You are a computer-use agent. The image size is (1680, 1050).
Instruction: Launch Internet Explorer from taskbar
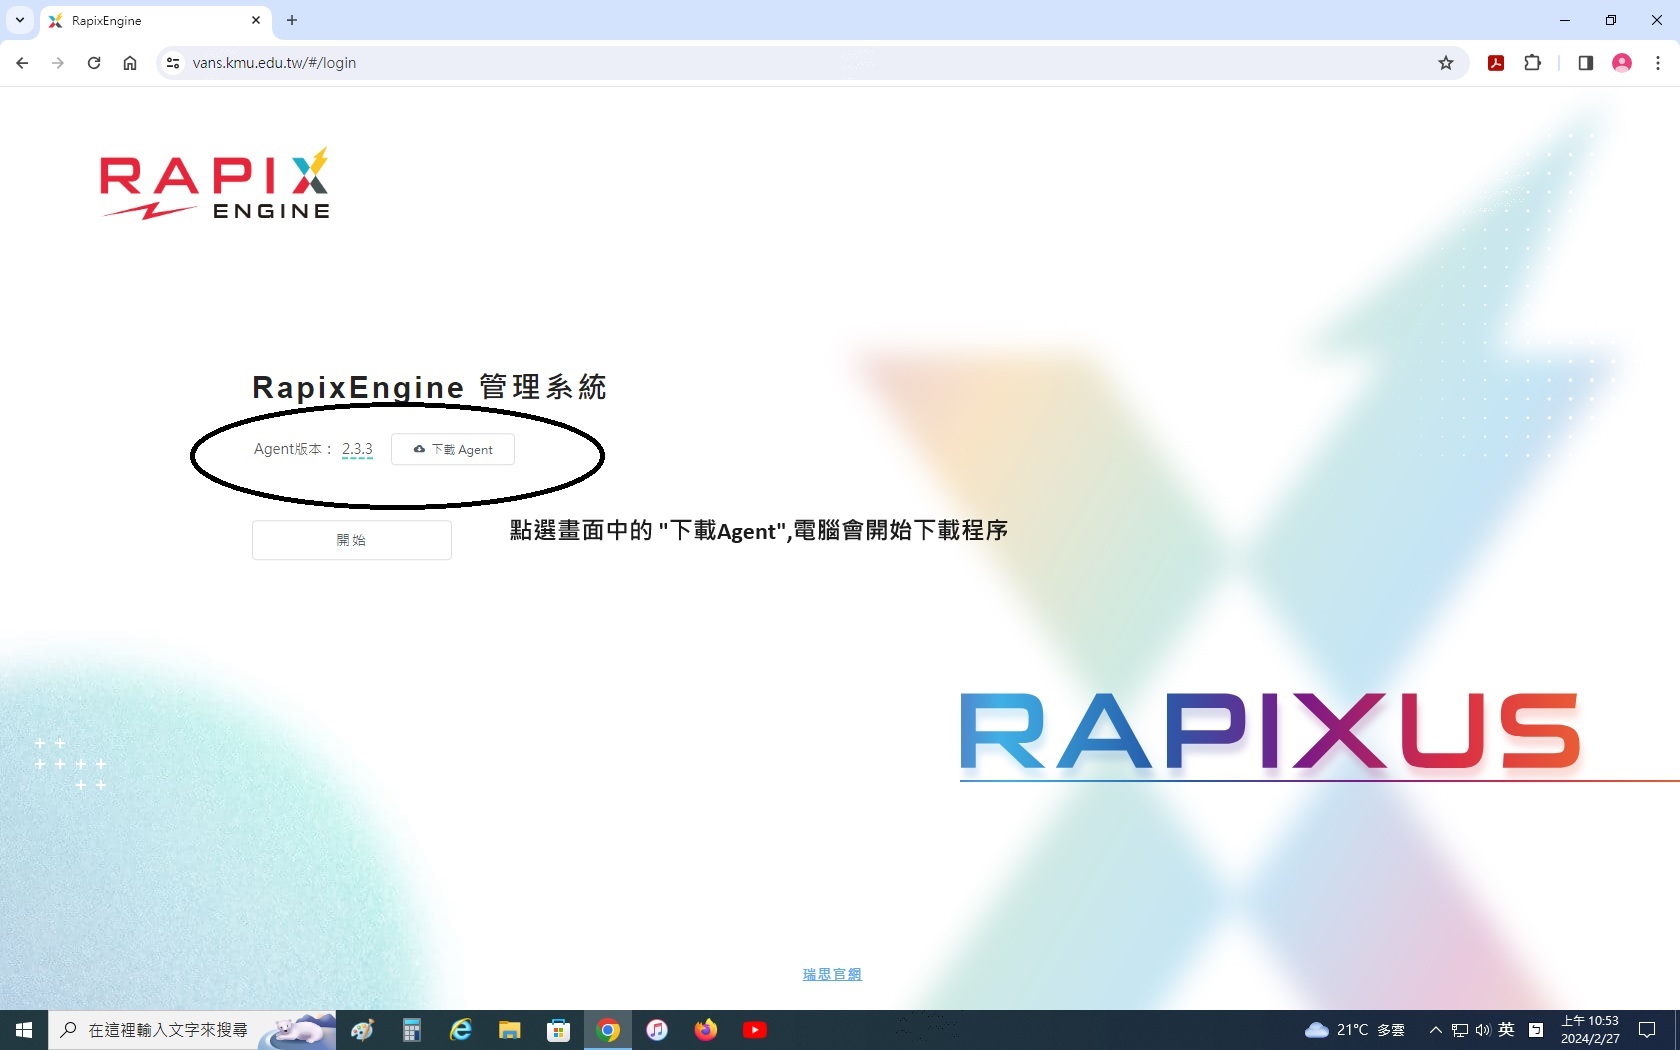tap(461, 1030)
